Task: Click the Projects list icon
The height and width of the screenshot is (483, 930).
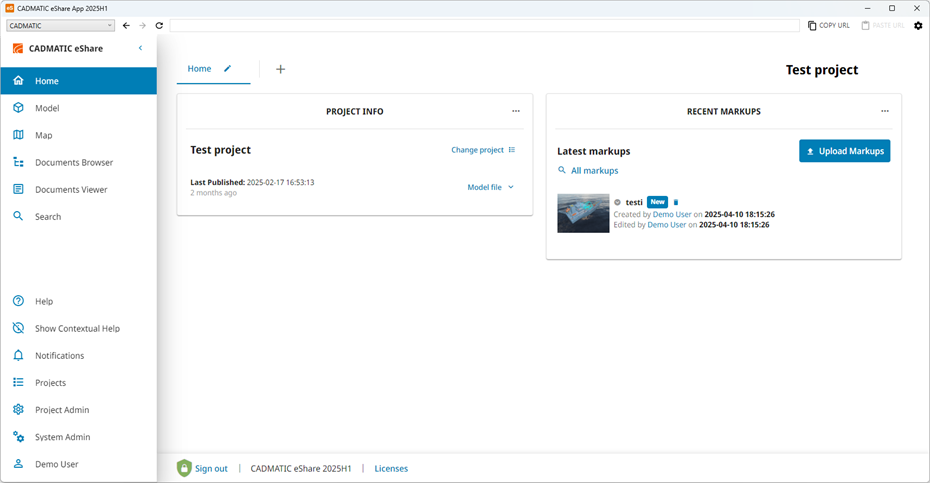Action: [18, 382]
